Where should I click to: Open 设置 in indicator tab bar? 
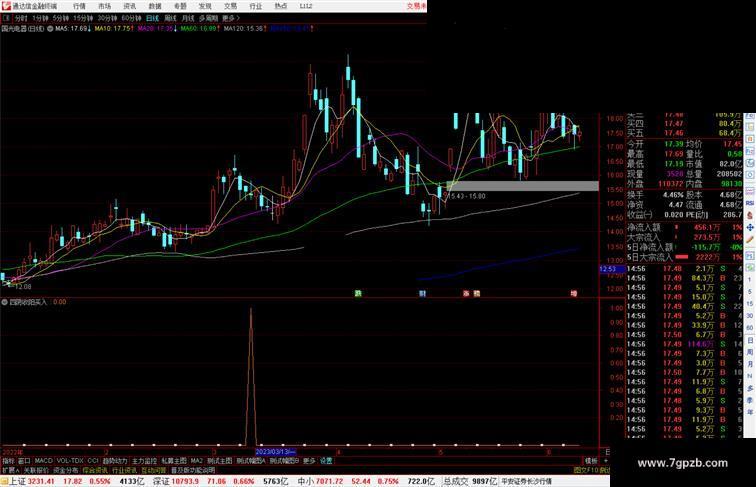[326, 461]
